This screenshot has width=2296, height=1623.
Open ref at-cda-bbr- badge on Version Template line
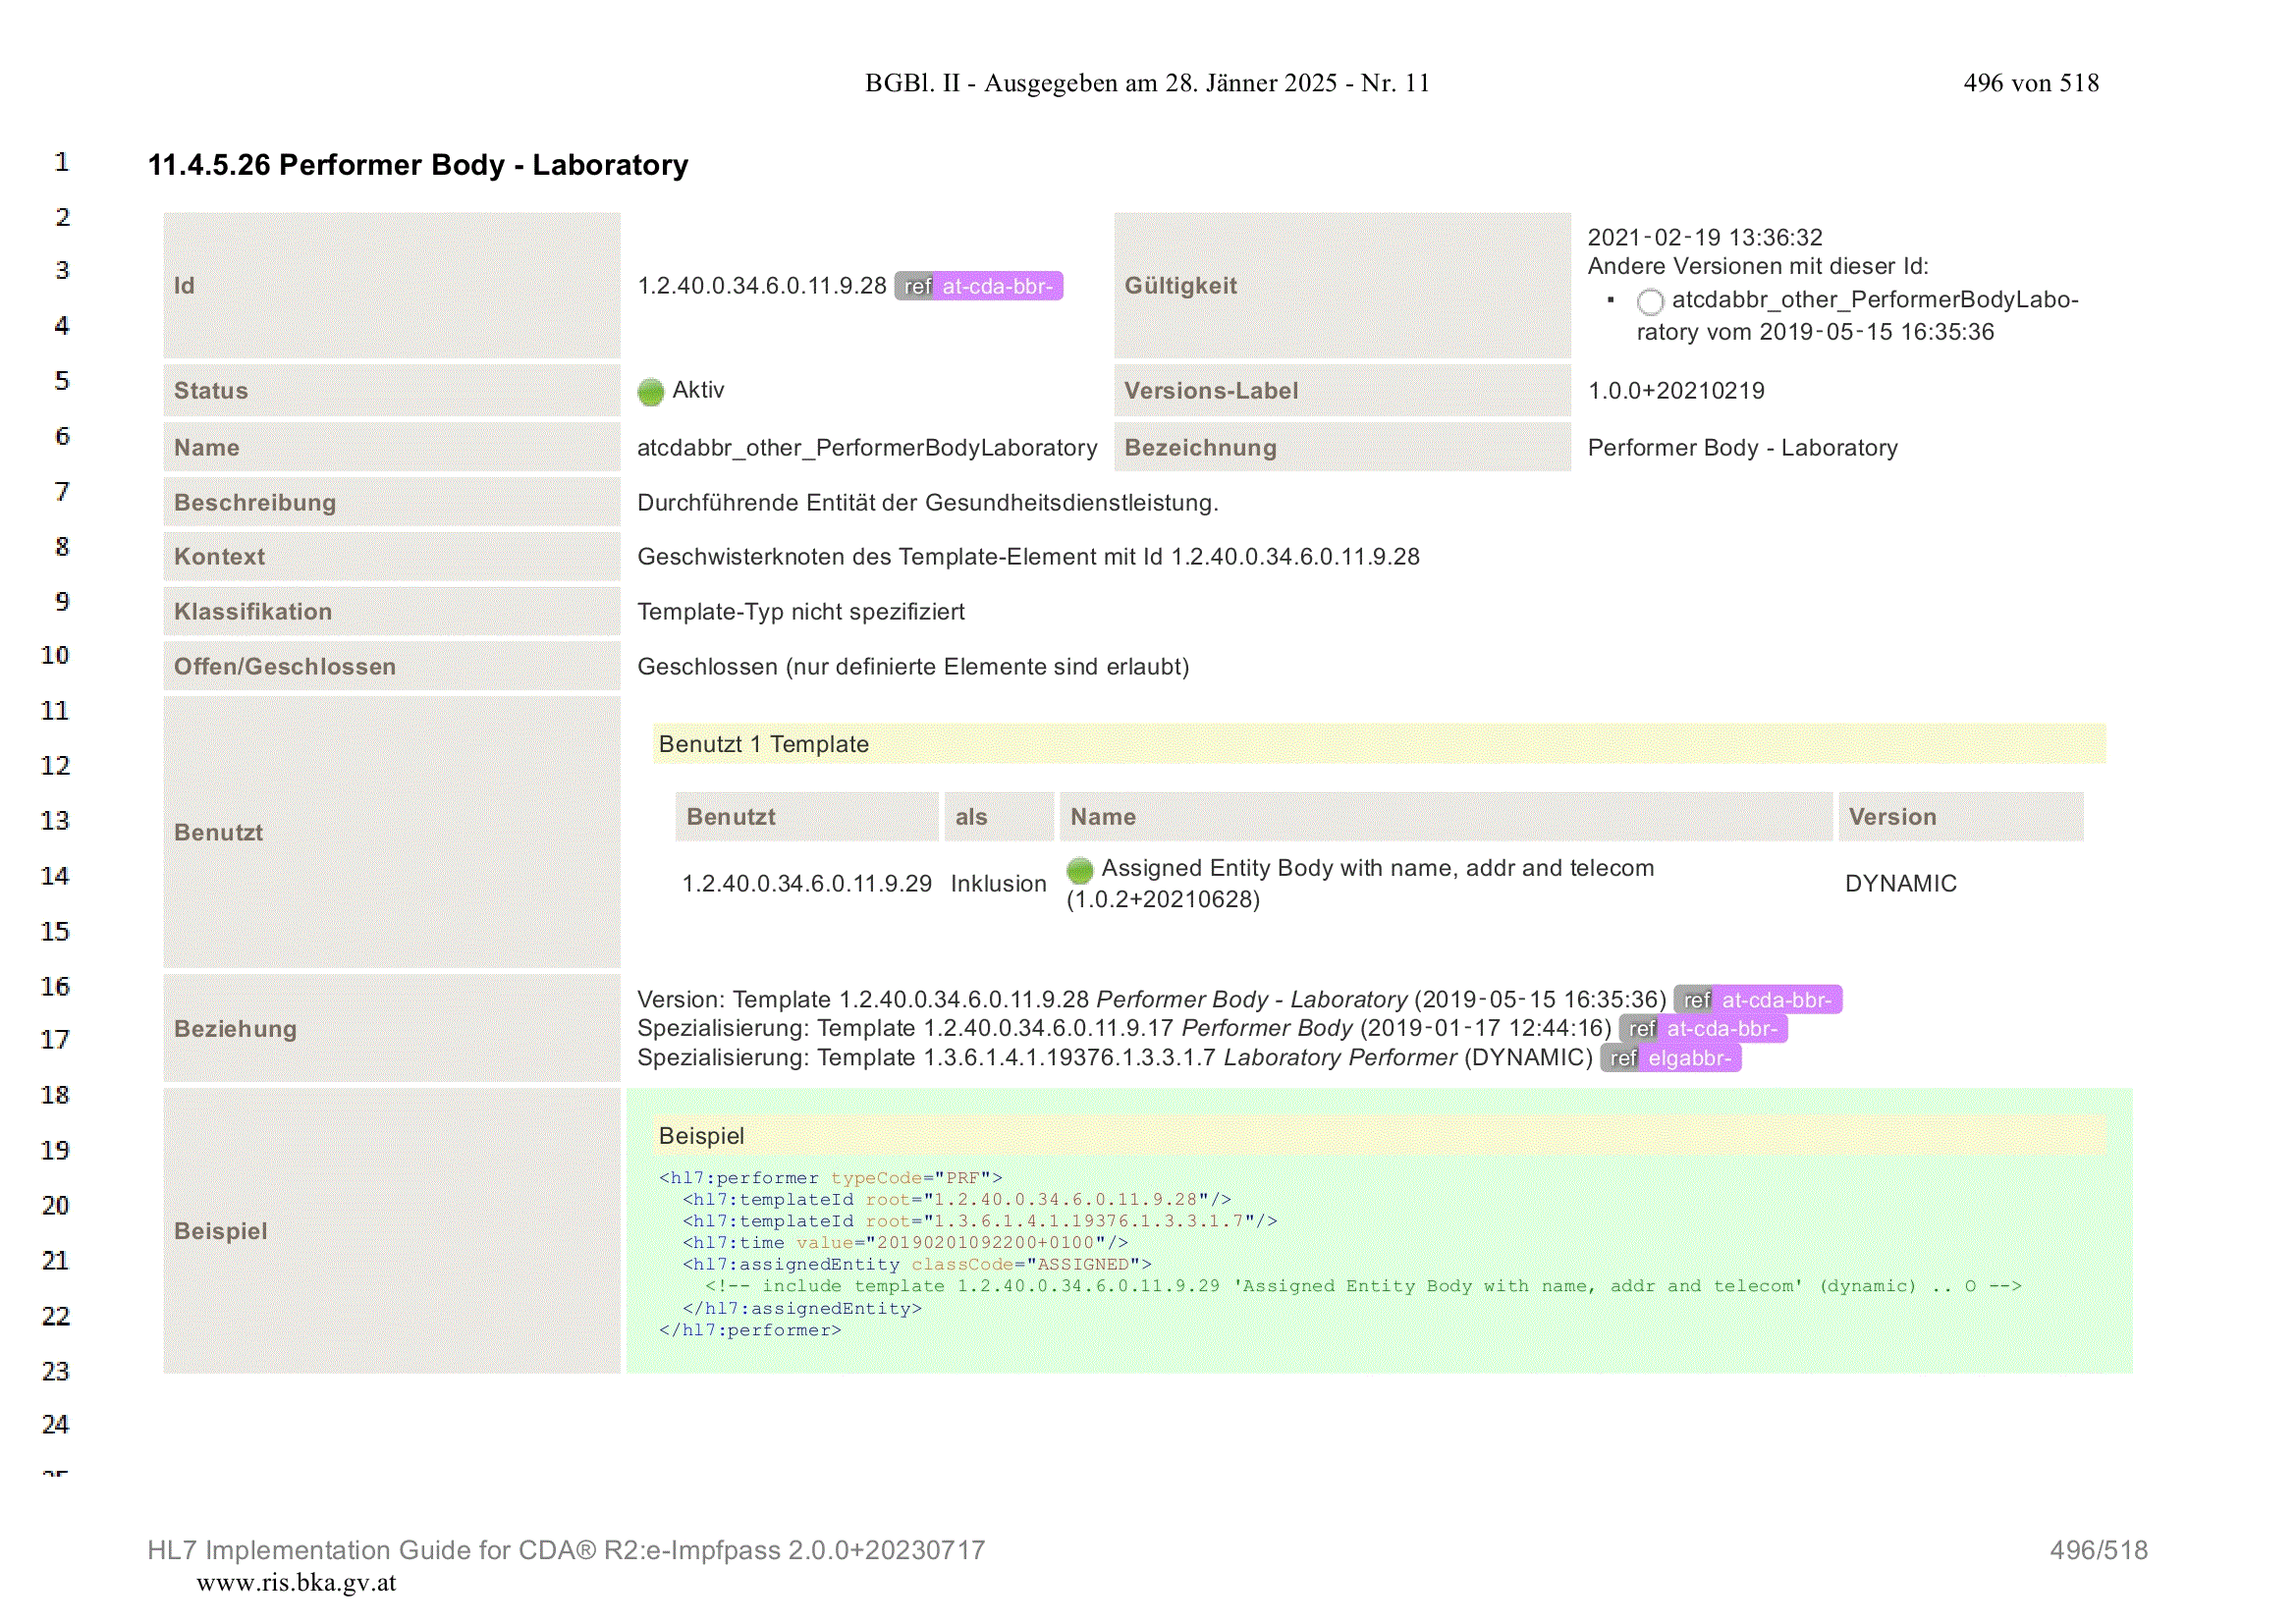tap(1757, 1000)
